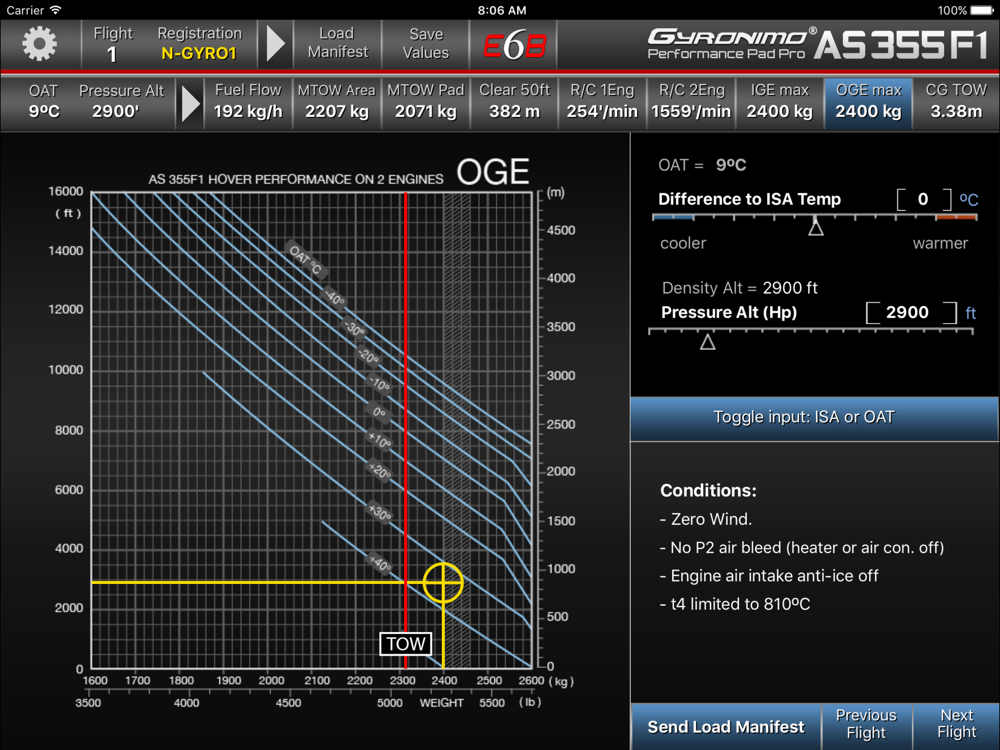Tap the Density Alt = 2900 ft readout
The width and height of the screenshot is (1000, 750).
click(739, 288)
